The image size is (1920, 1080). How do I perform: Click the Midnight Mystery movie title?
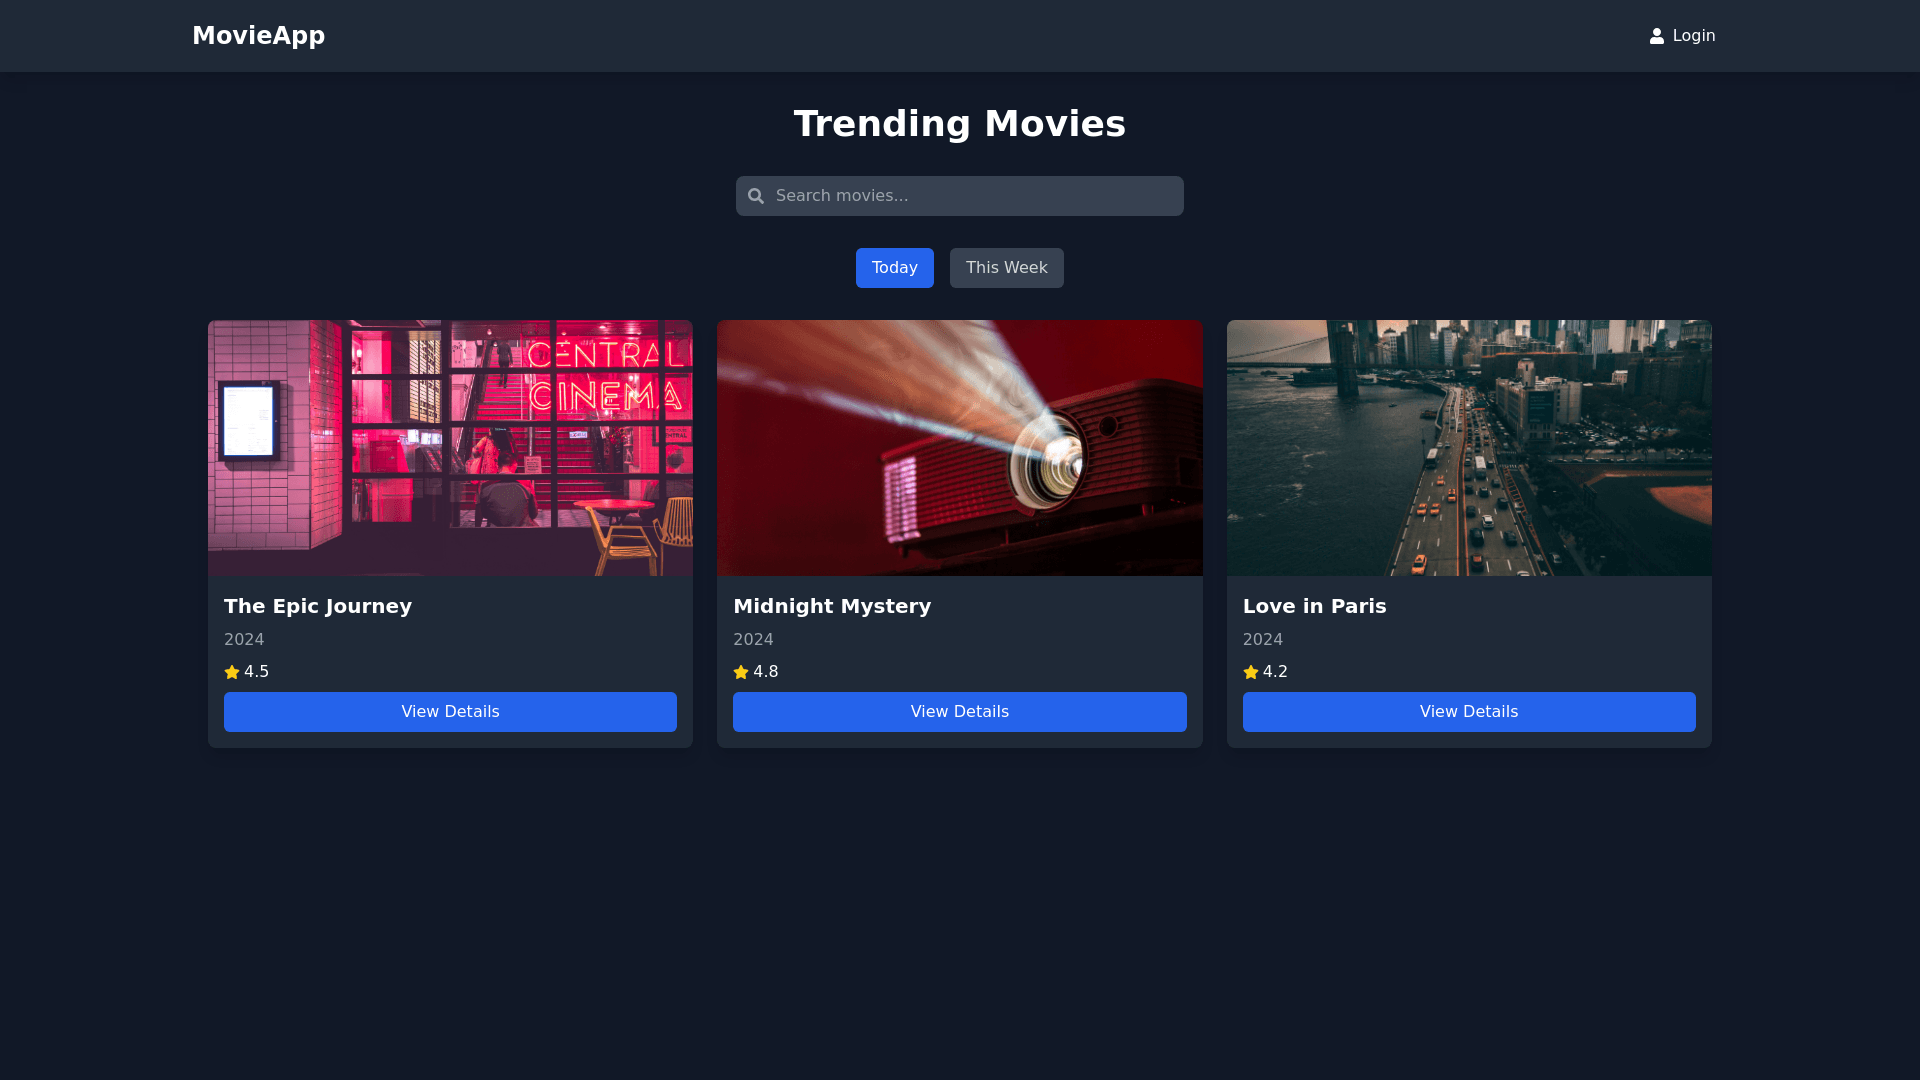coord(832,606)
